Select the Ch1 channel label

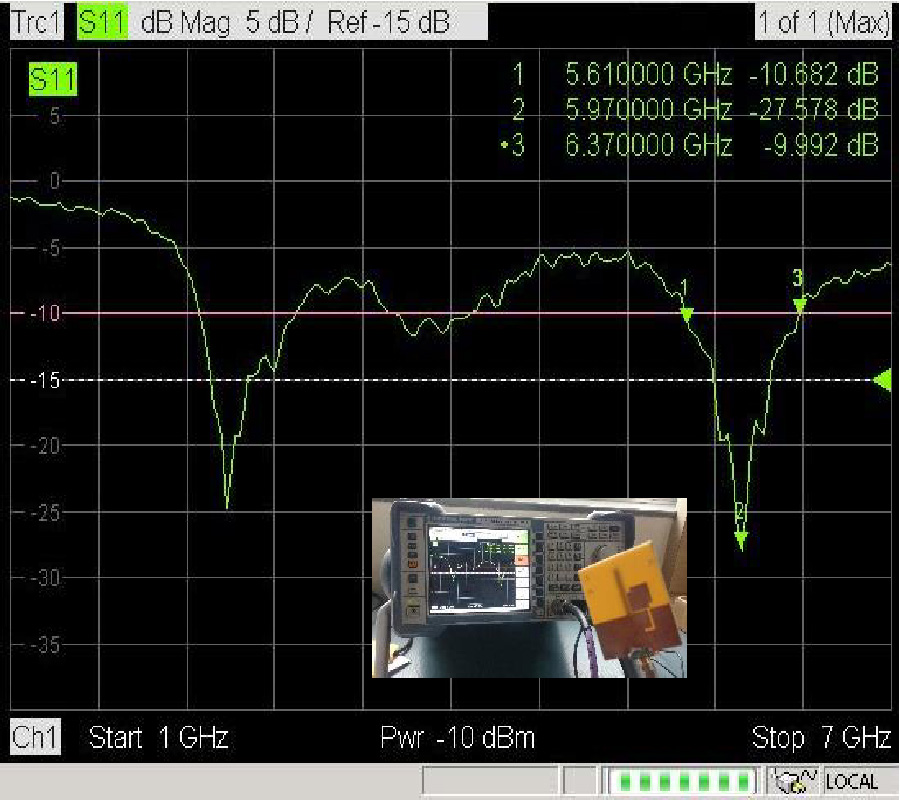[x=36, y=738]
